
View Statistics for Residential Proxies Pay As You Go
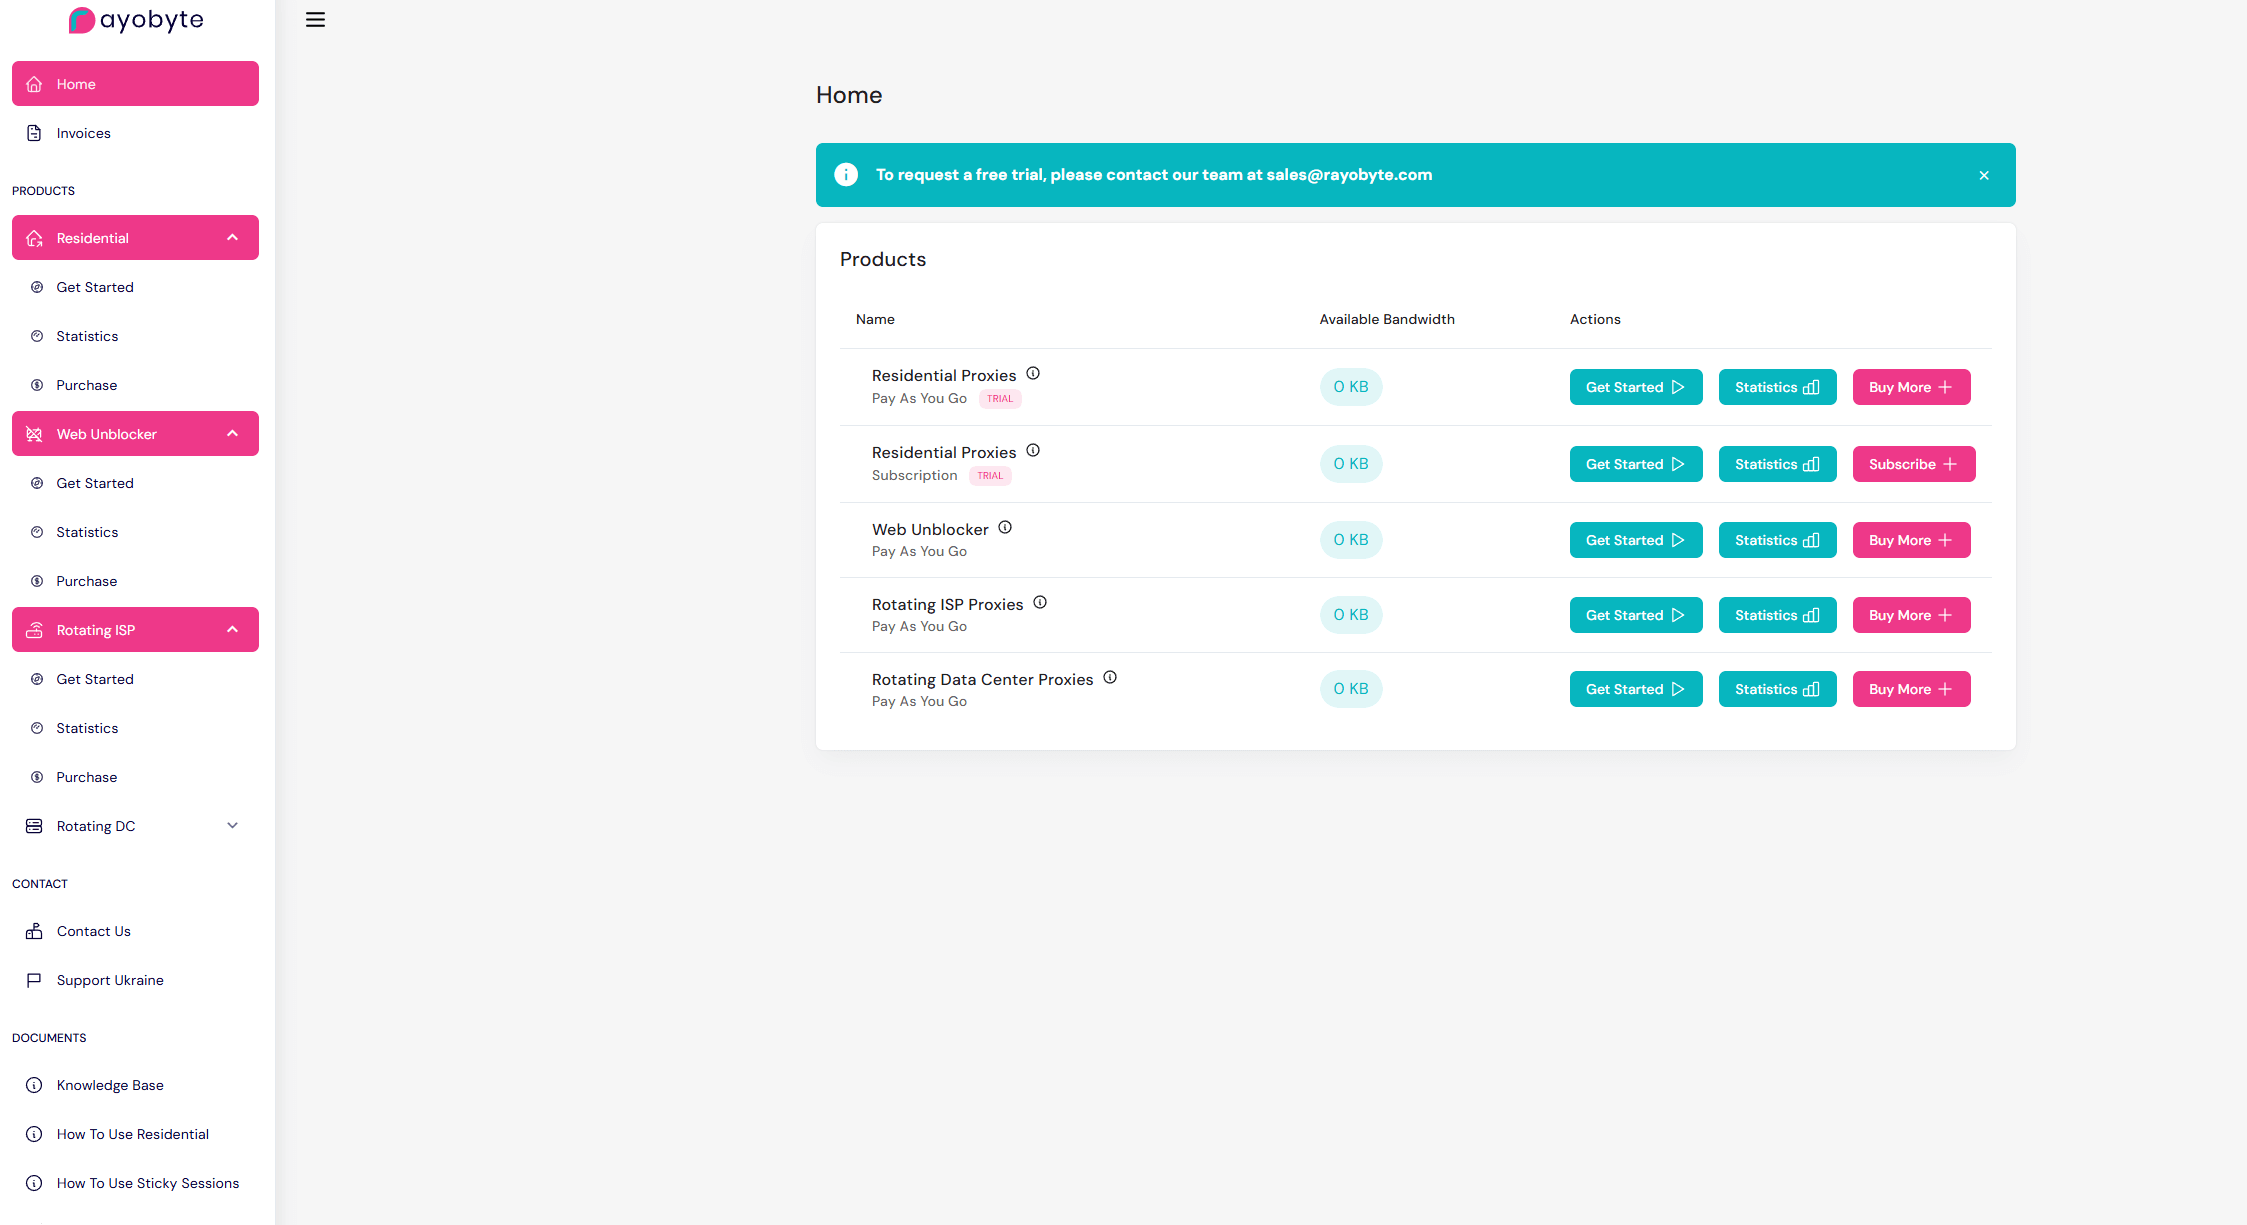coord(1778,387)
